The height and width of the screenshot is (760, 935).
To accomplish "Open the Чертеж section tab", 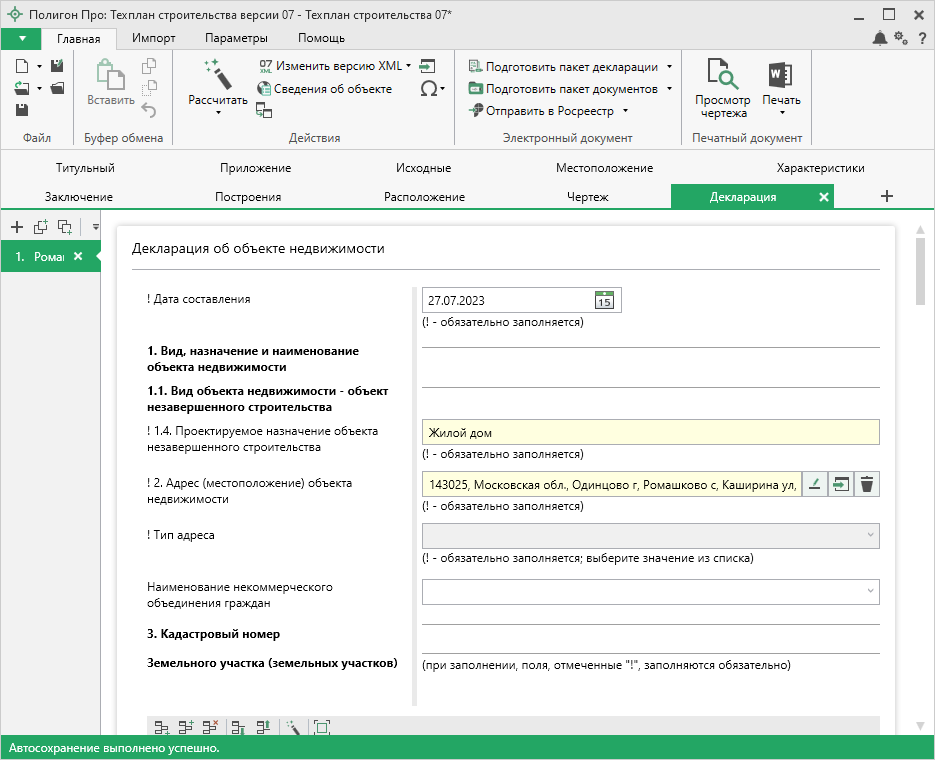I will click(587, 197).
